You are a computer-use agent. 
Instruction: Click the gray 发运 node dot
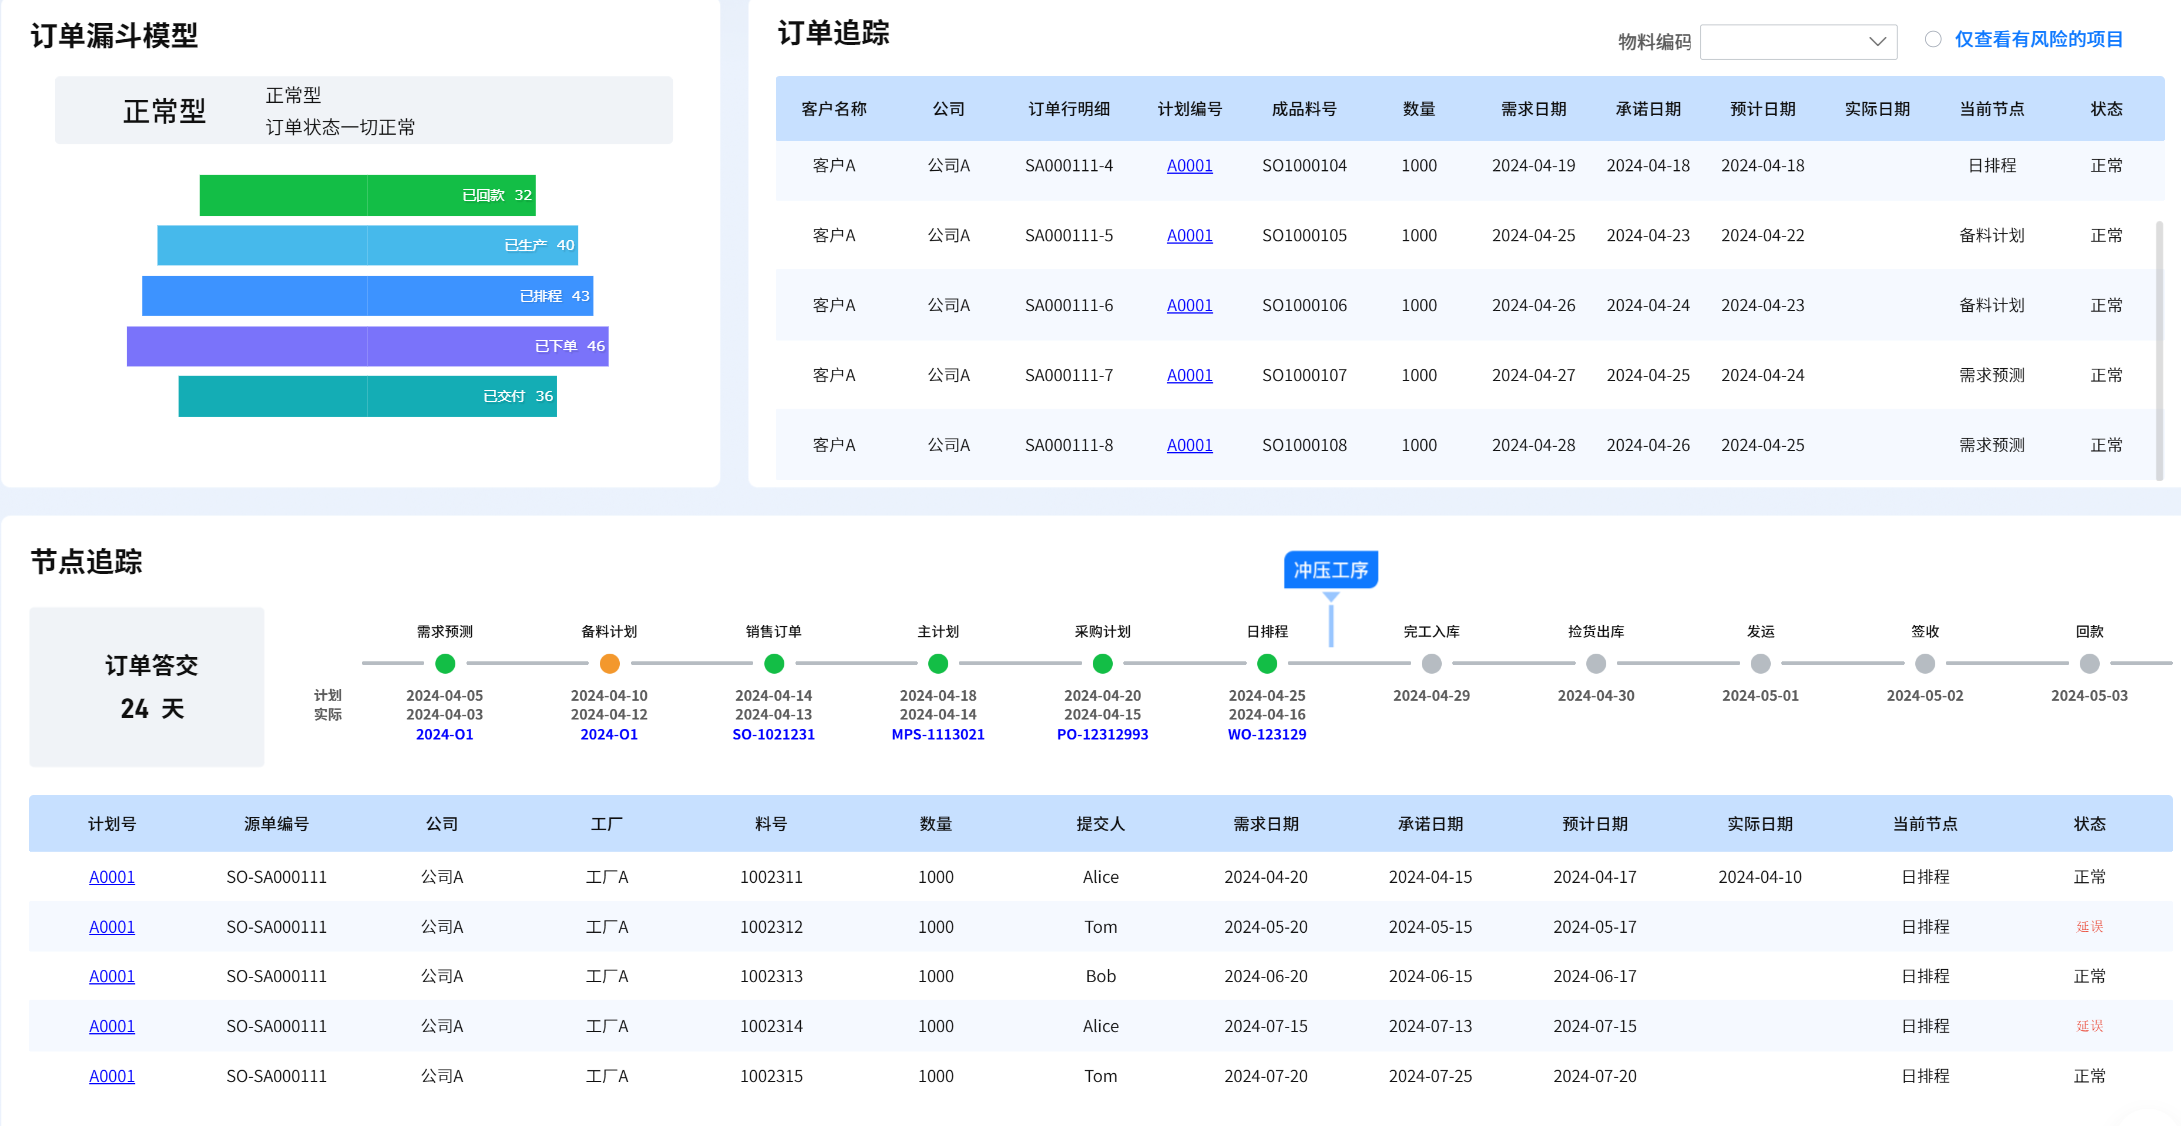click(1760, 663)
